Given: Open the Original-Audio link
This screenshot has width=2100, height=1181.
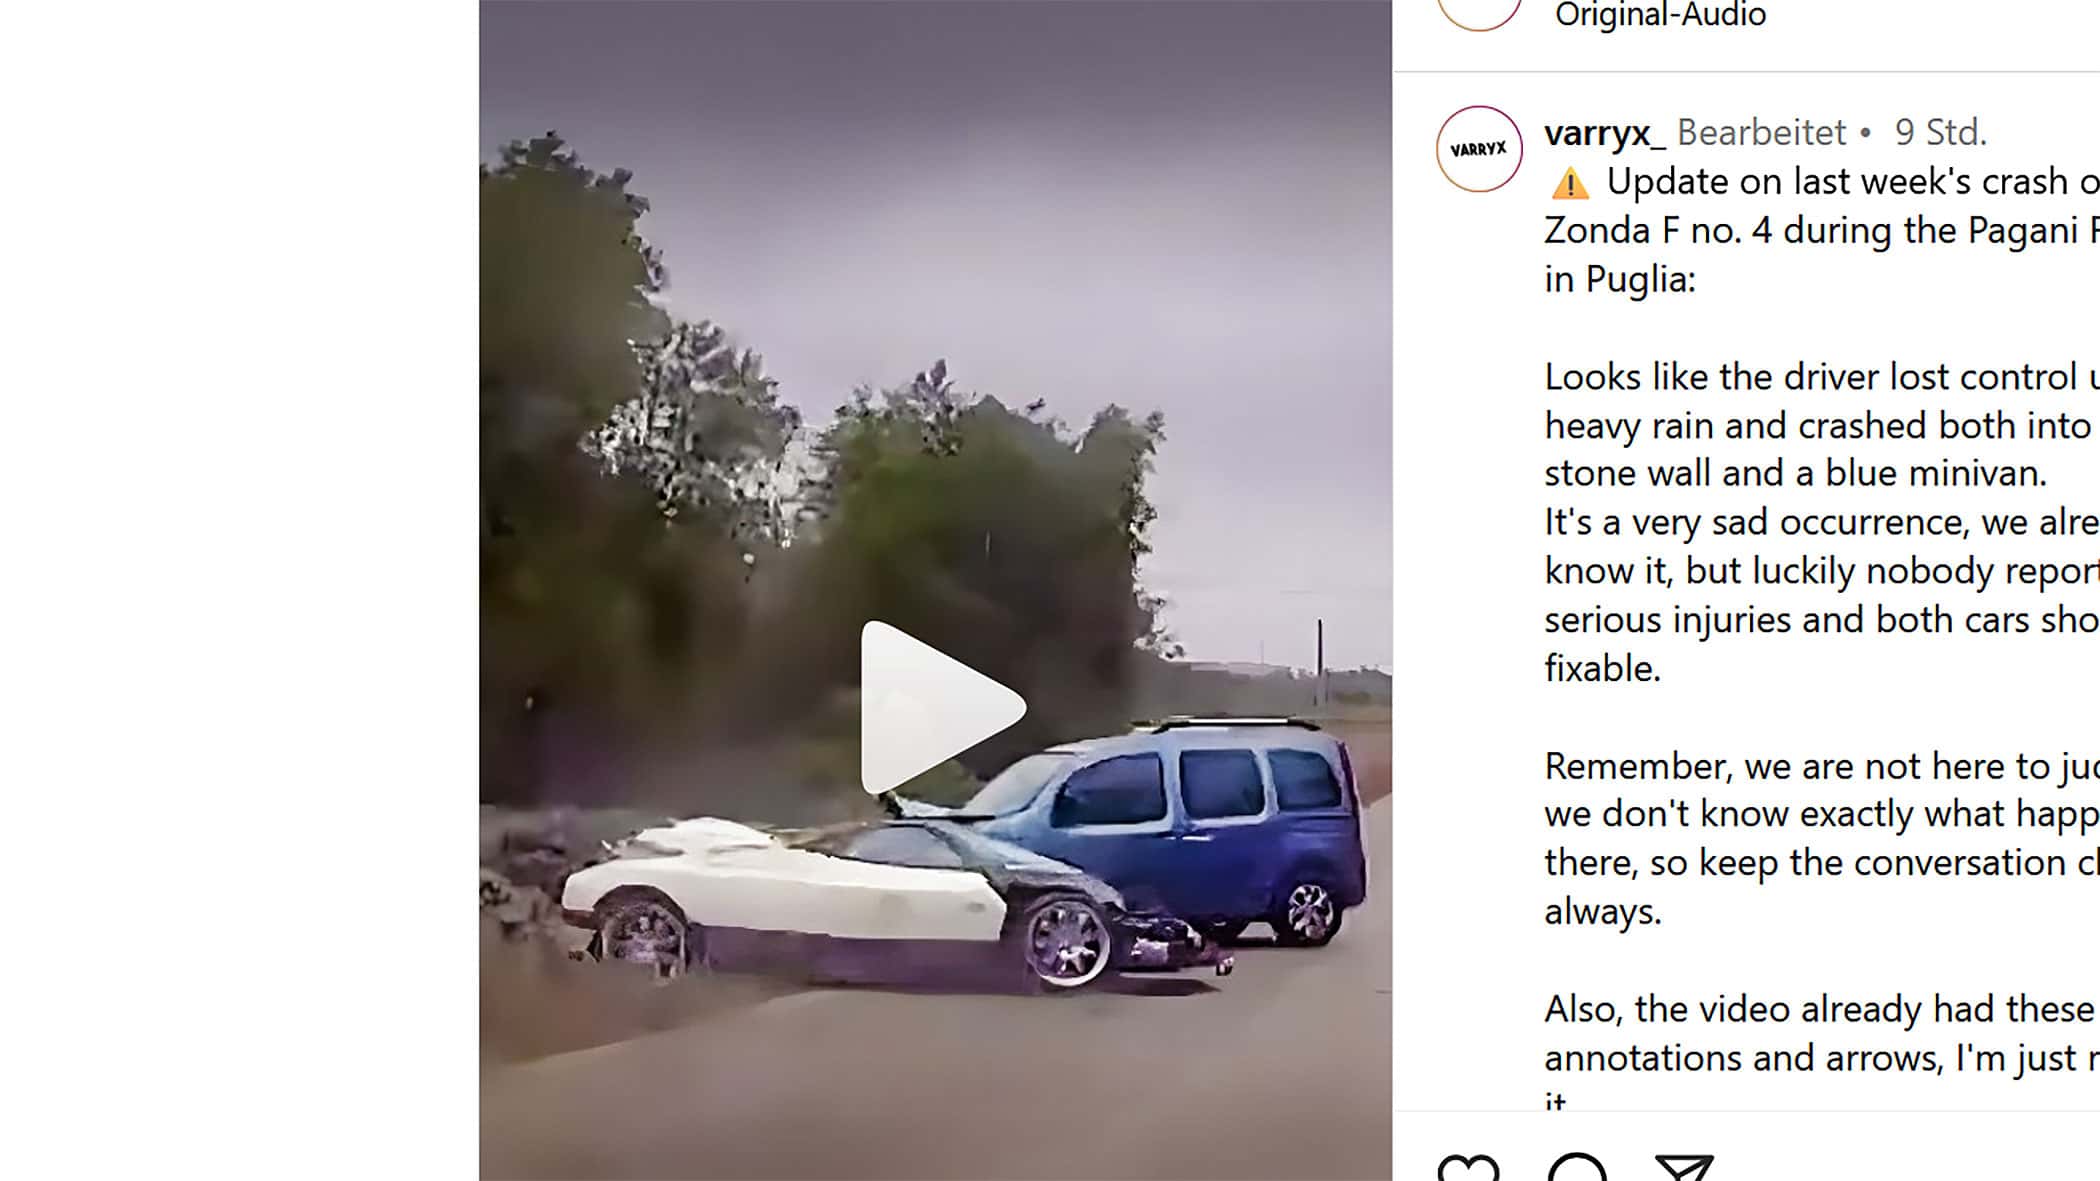Looking at the screenshot, I should [1660, 15].
